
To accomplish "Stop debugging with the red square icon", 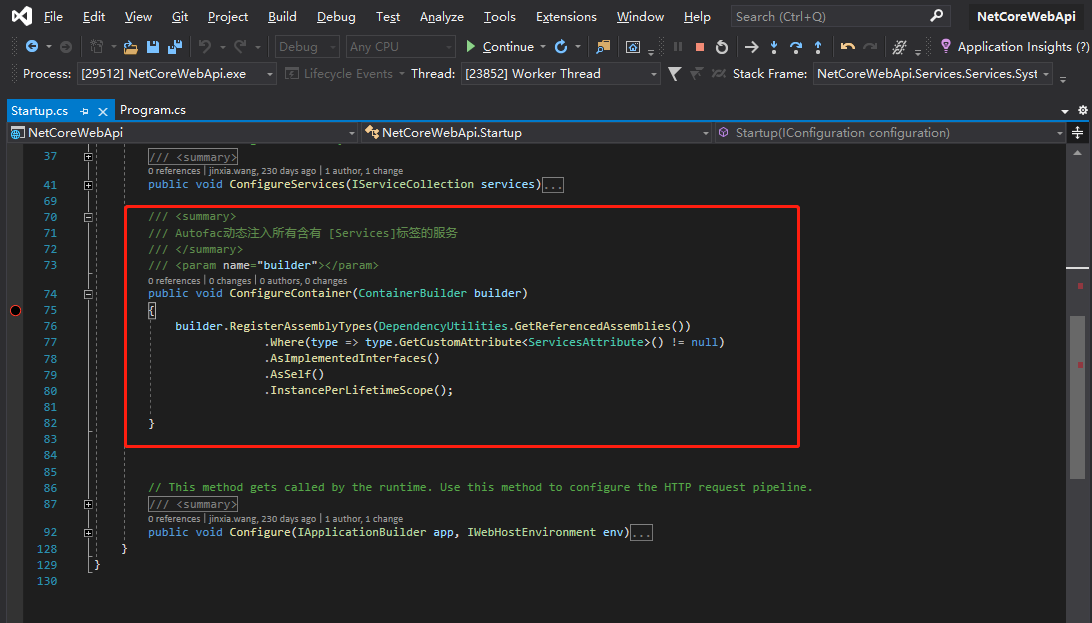I will point(700,47).
